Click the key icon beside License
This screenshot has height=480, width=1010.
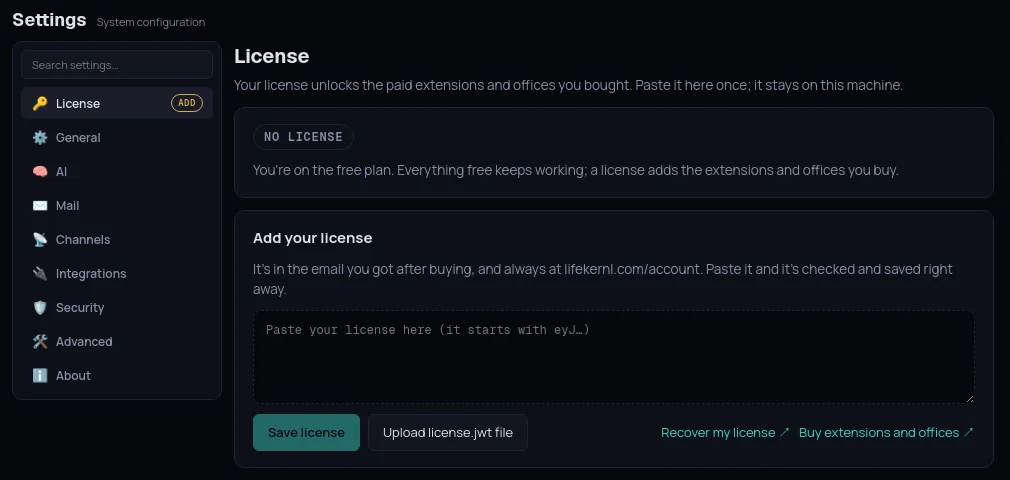click(40, 104)
